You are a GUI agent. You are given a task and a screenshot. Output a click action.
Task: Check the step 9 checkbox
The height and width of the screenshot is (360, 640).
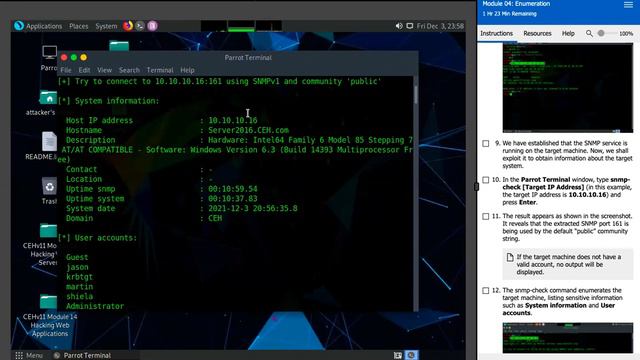click(486, 144)
